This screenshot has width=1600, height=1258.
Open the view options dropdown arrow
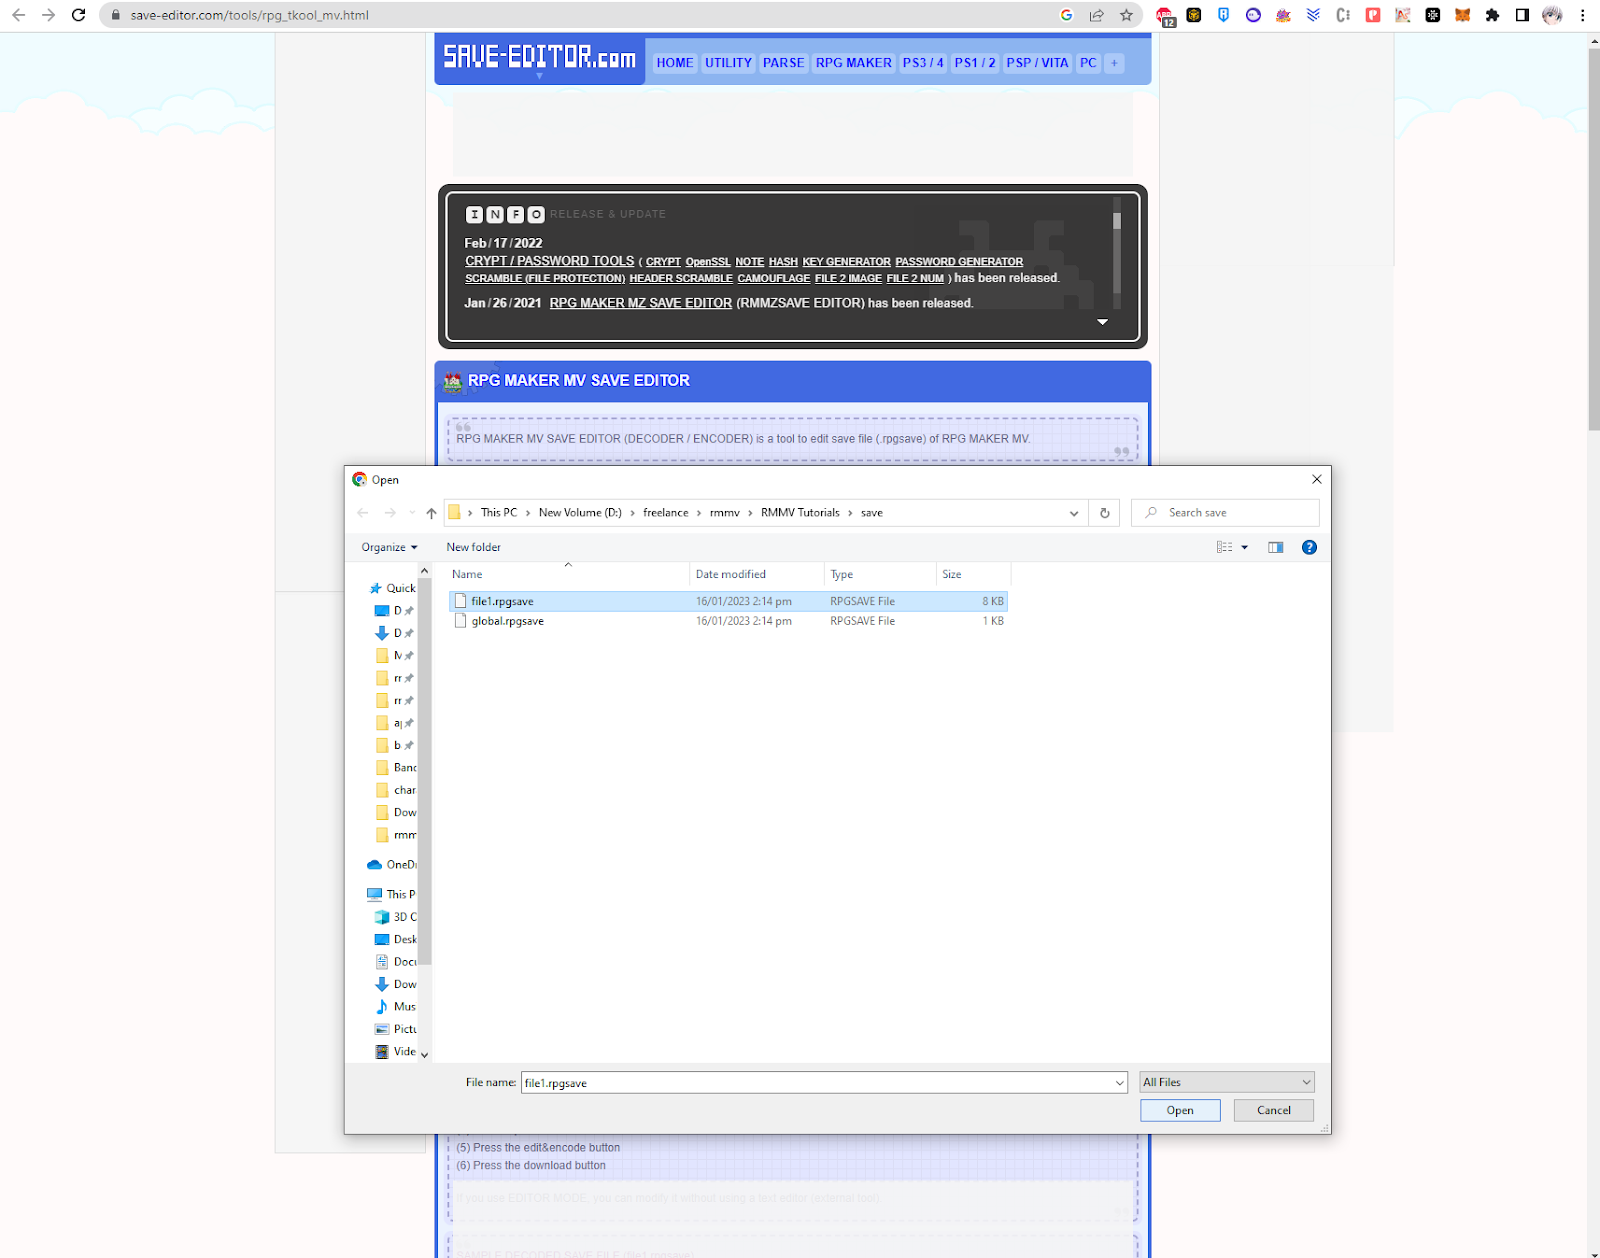coord(1245,547)
